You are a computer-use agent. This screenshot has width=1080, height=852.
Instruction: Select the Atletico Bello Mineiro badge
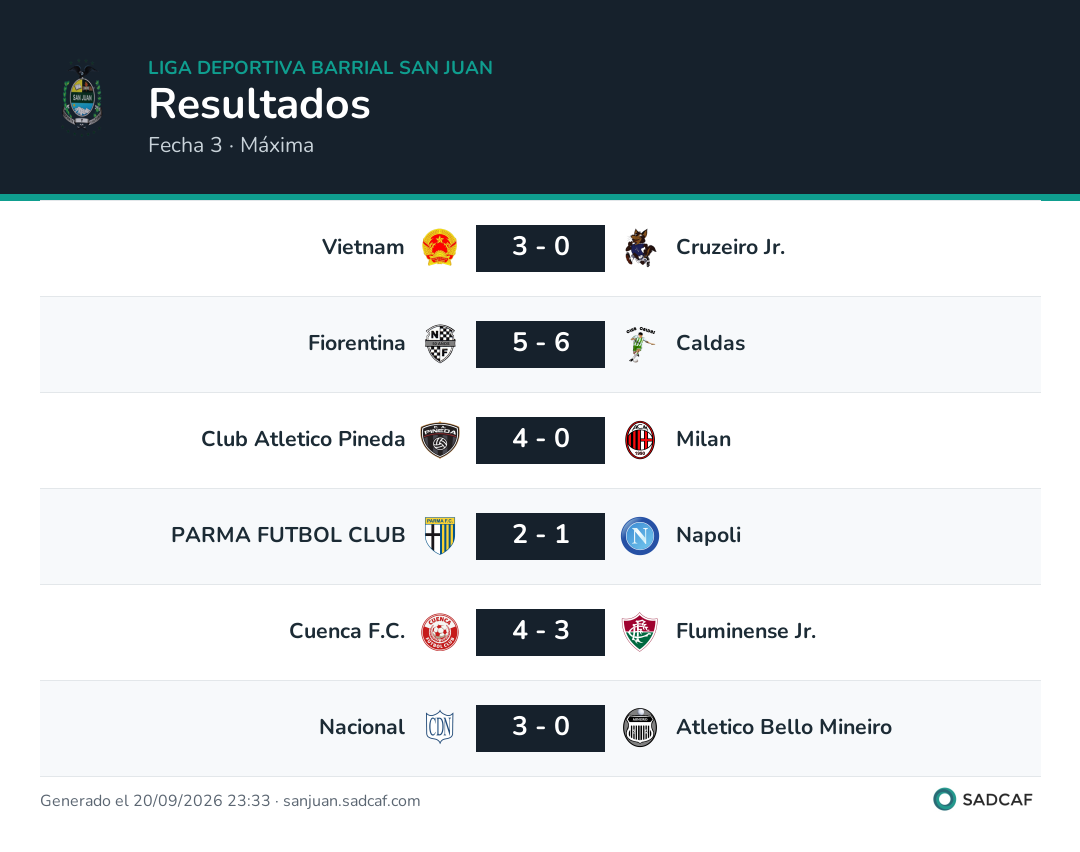coord(640,727)
